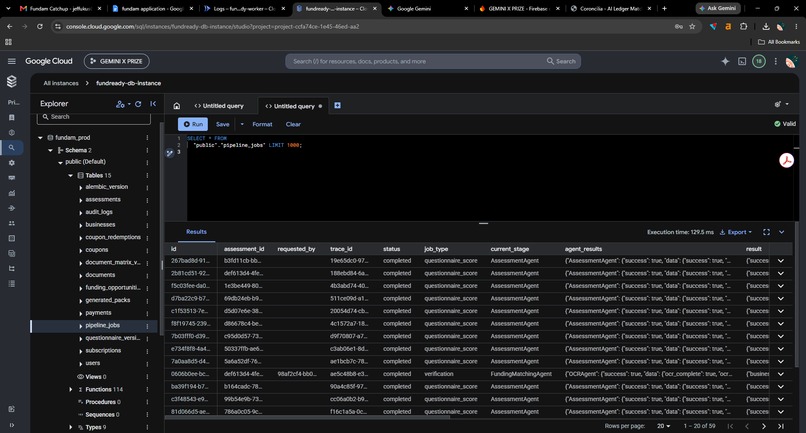806x433 pixels.
Task: Open Cloud SQL Studio sidebar search icon
Action: point(11,148)
